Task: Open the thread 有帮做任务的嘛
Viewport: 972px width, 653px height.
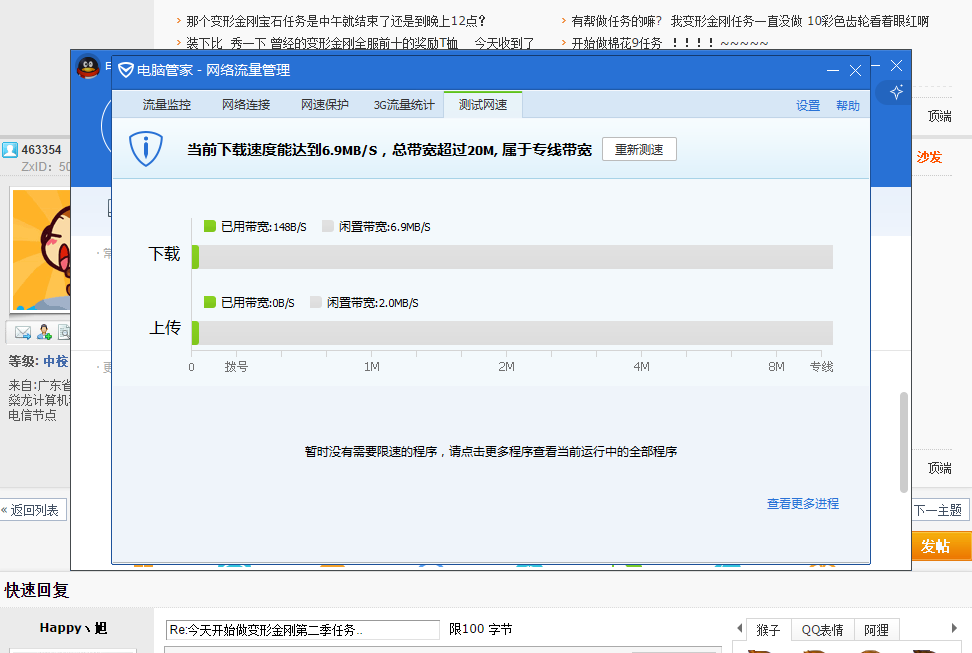Action: tap(750, 21)
